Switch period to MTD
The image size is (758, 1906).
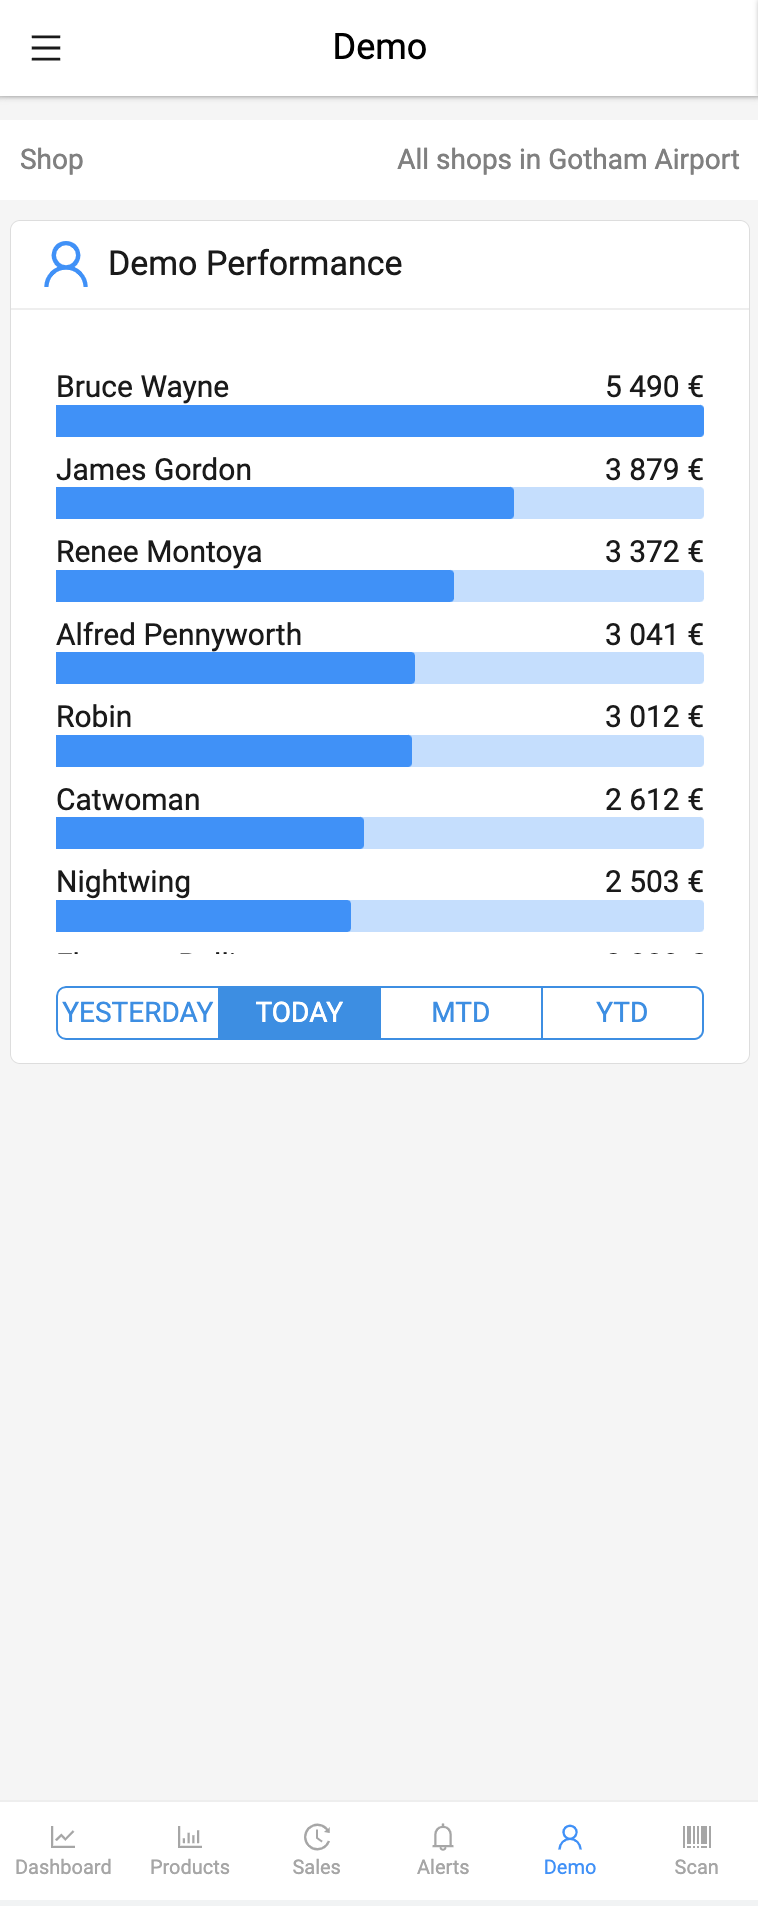(x=461, y=1013)
